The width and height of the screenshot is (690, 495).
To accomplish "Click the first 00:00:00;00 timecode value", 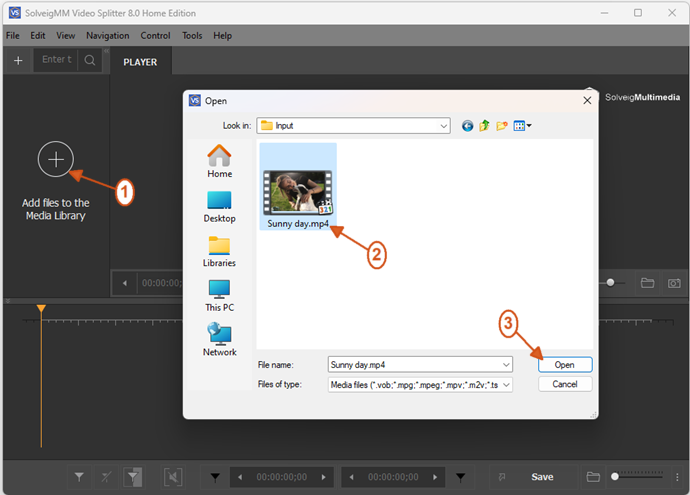I will coord(282,477).
